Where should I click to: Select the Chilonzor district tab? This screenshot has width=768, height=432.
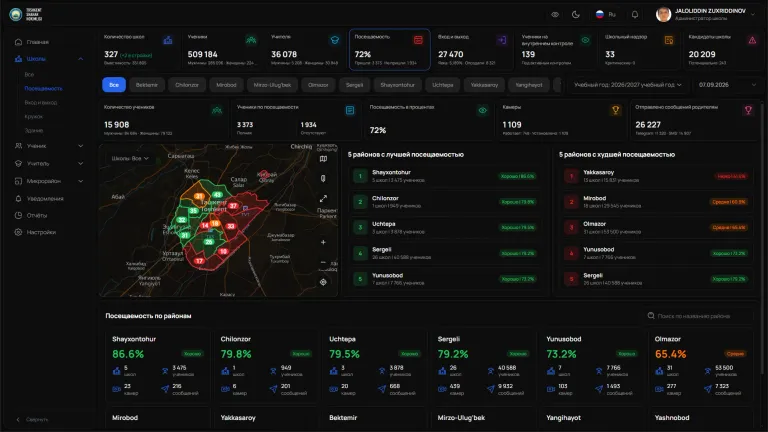(187, 85)
